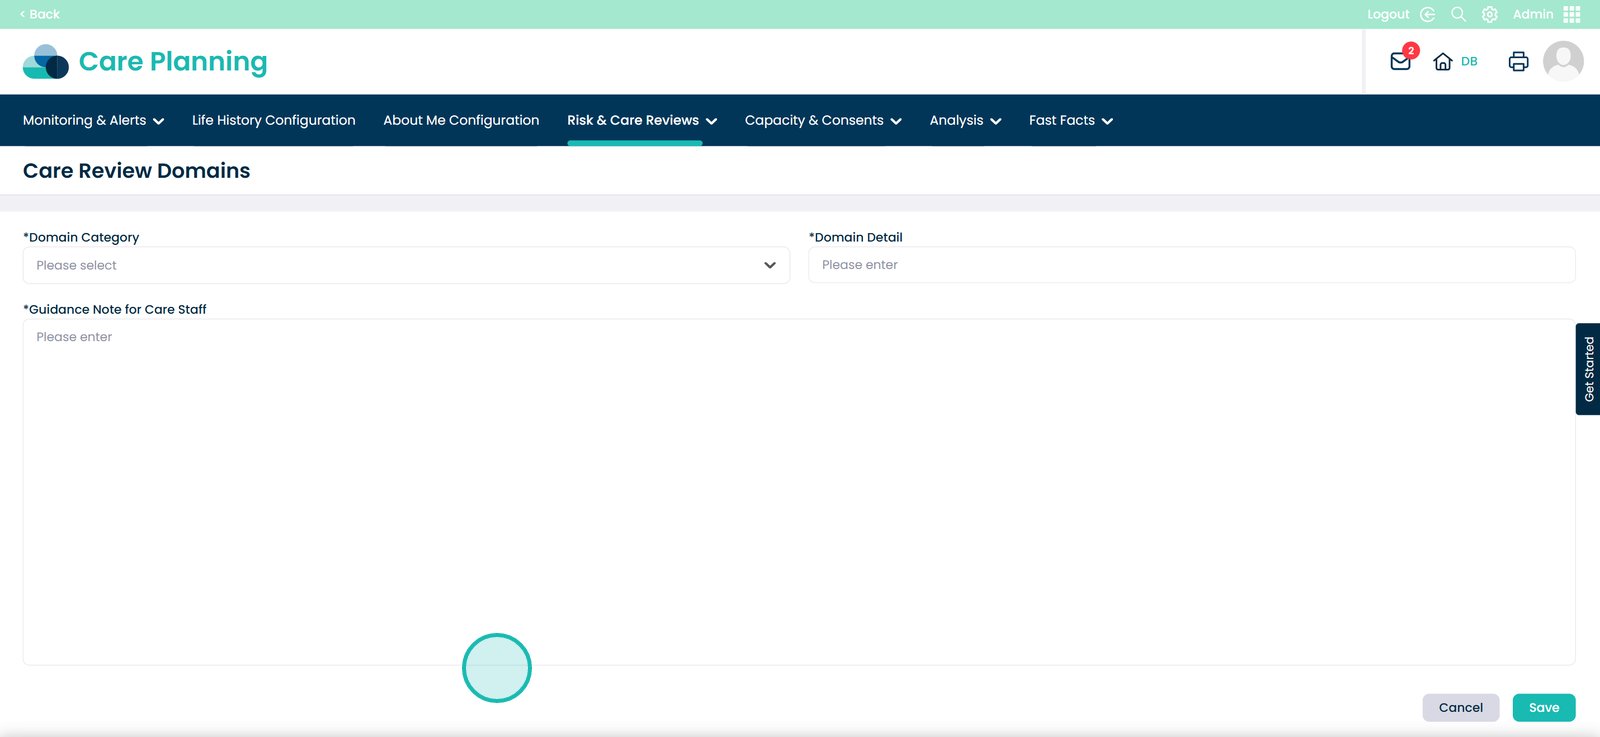The image size is (1600, 737).
Task: Click into the Domain Detail field
Action: coord(1191,265)
